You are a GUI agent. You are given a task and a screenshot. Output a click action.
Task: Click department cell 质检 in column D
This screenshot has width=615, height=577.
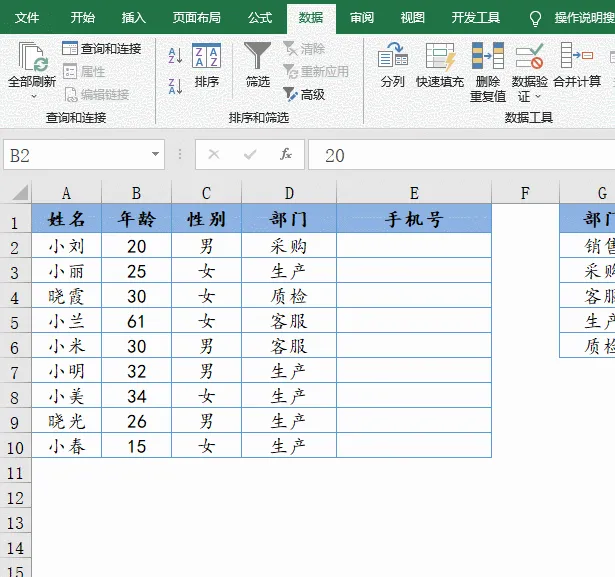point(289,296)
